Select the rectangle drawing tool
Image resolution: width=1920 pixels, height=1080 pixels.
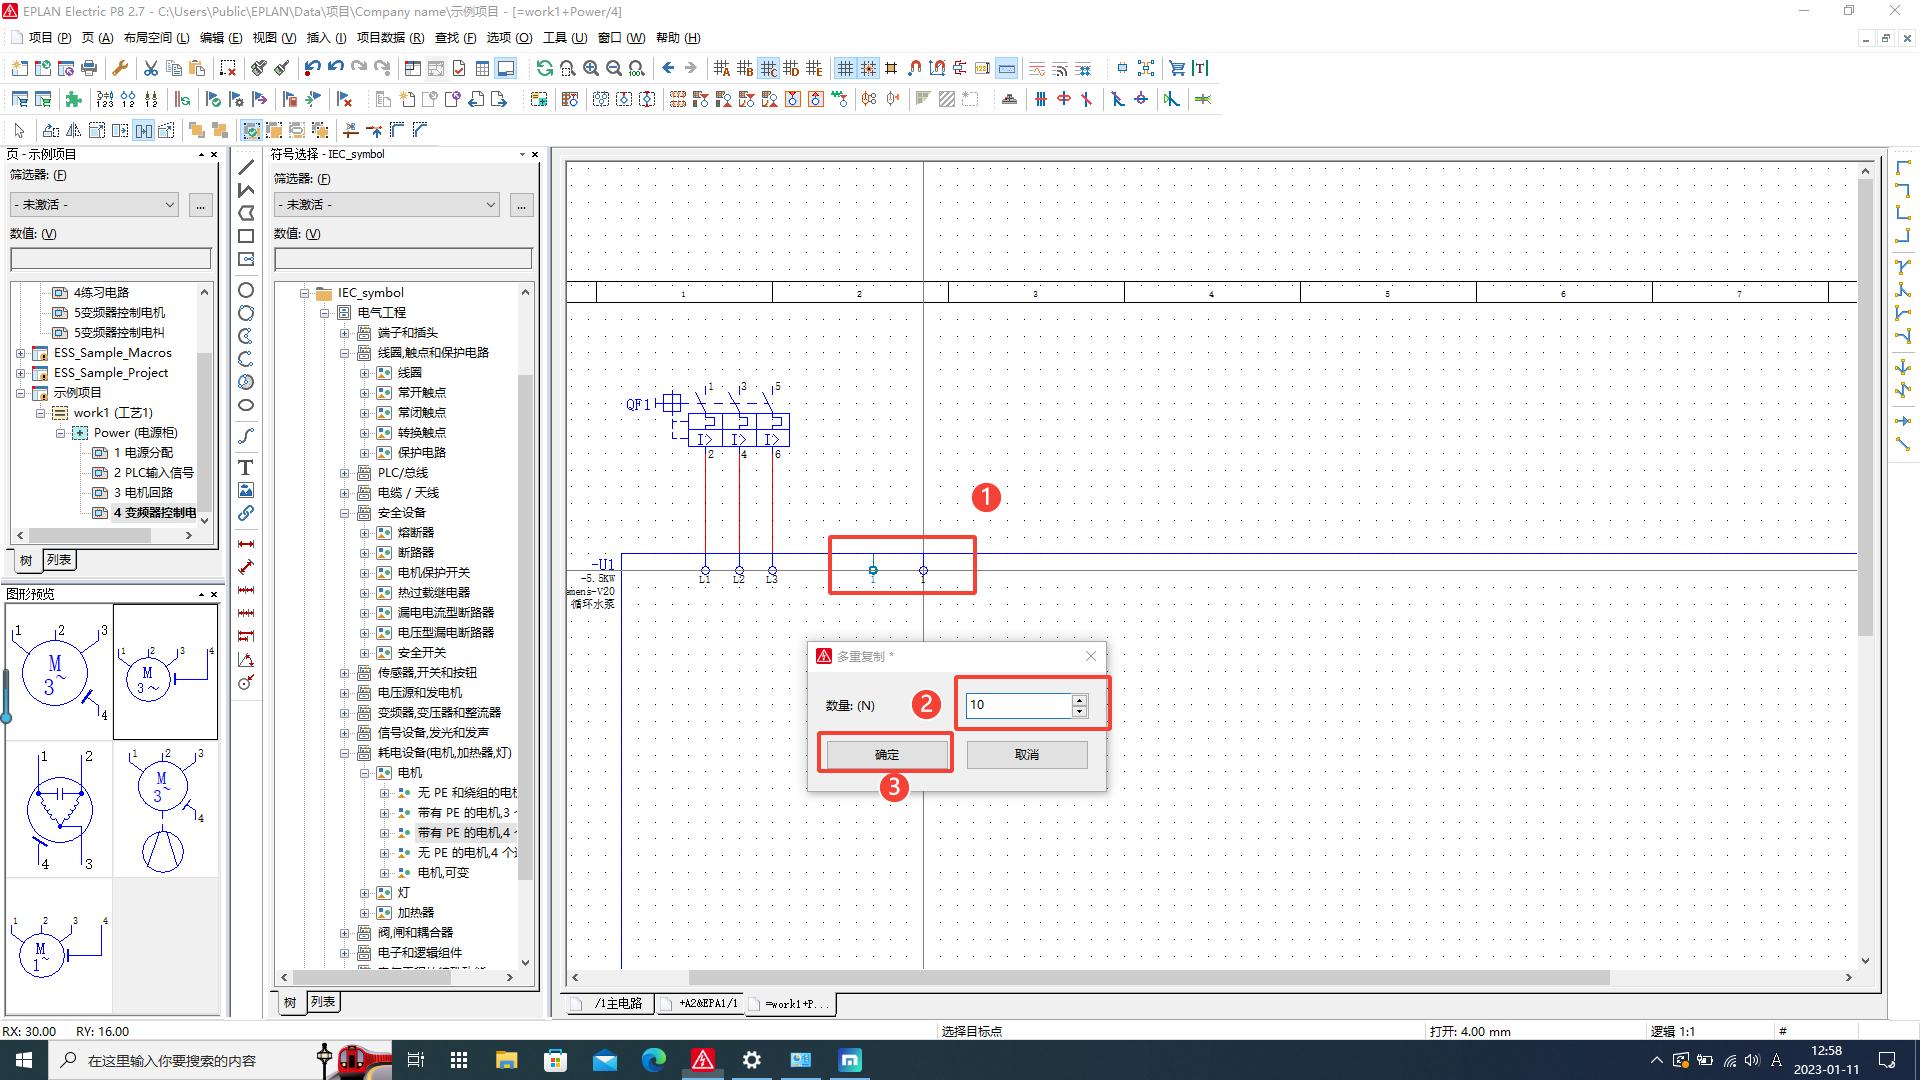(245, 236)
